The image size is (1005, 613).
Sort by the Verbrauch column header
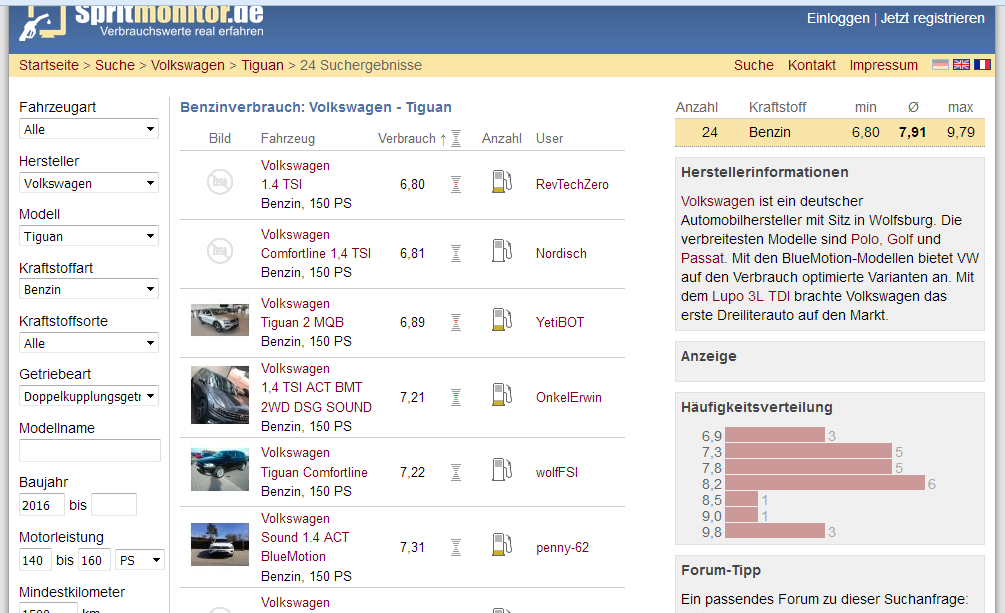point(407,139)
